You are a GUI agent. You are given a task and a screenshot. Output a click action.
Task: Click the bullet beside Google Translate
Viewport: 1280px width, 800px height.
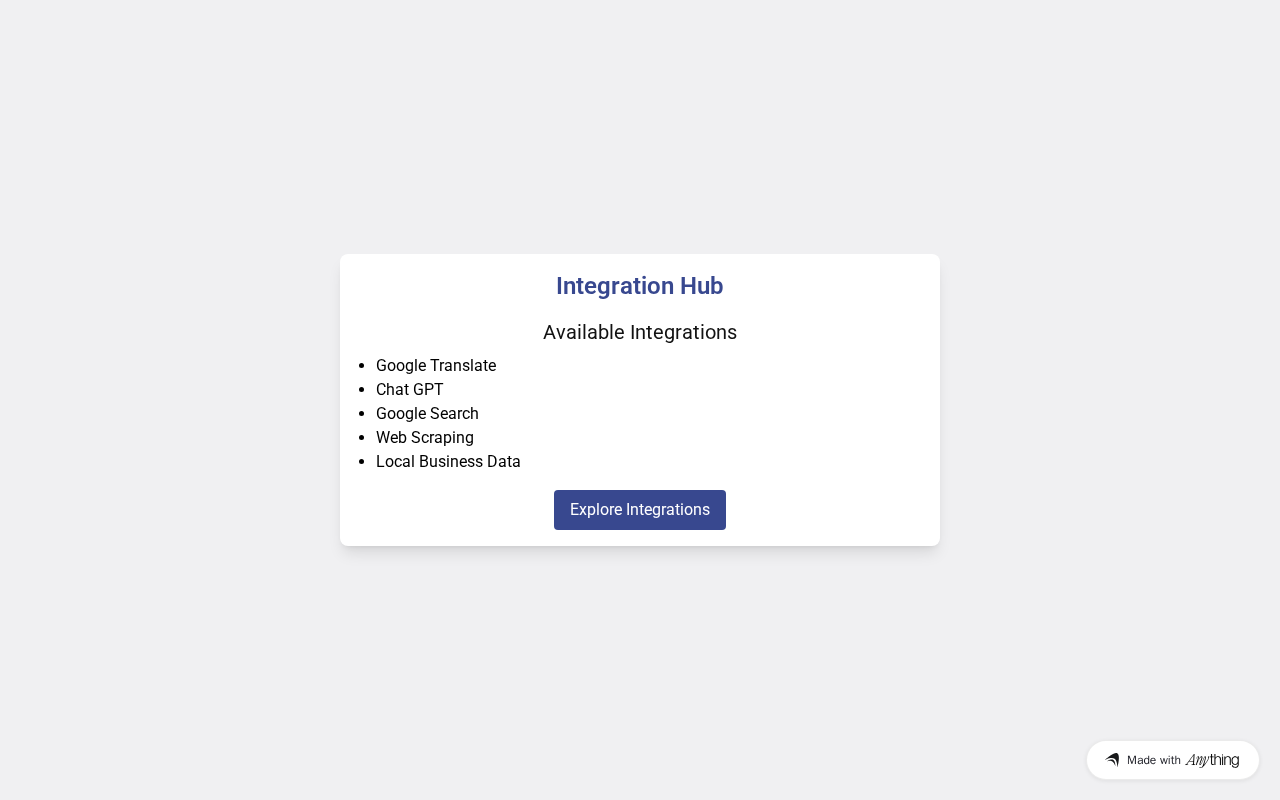coord(361,366)
